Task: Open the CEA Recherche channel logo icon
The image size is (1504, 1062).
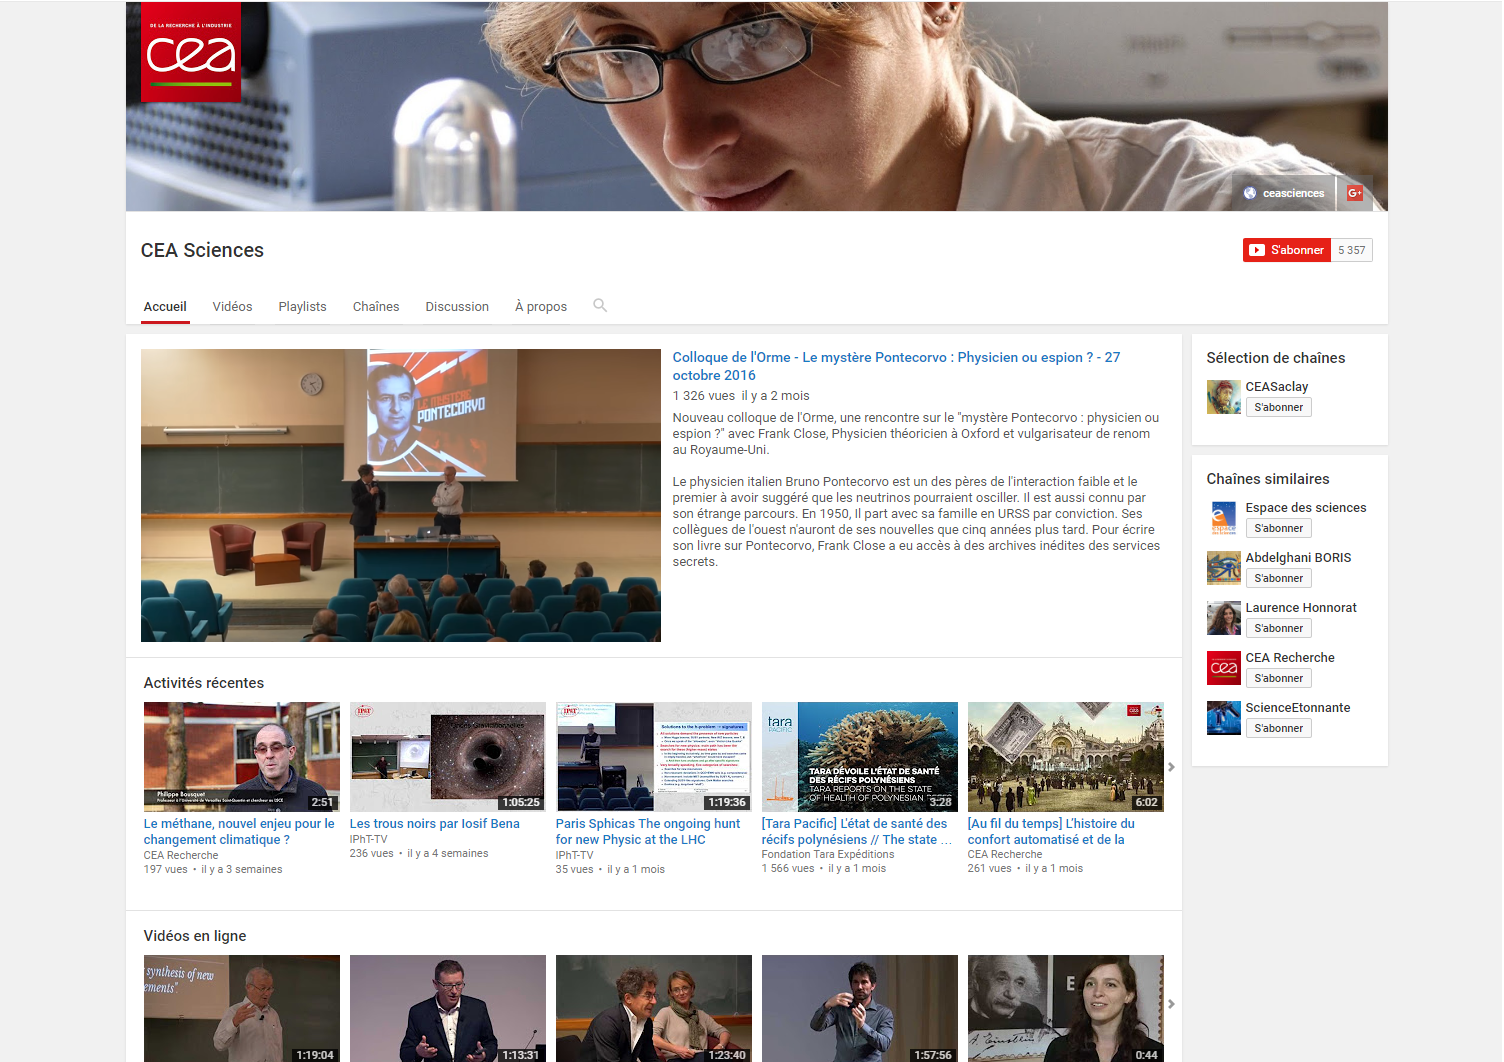Action: 1223,668
